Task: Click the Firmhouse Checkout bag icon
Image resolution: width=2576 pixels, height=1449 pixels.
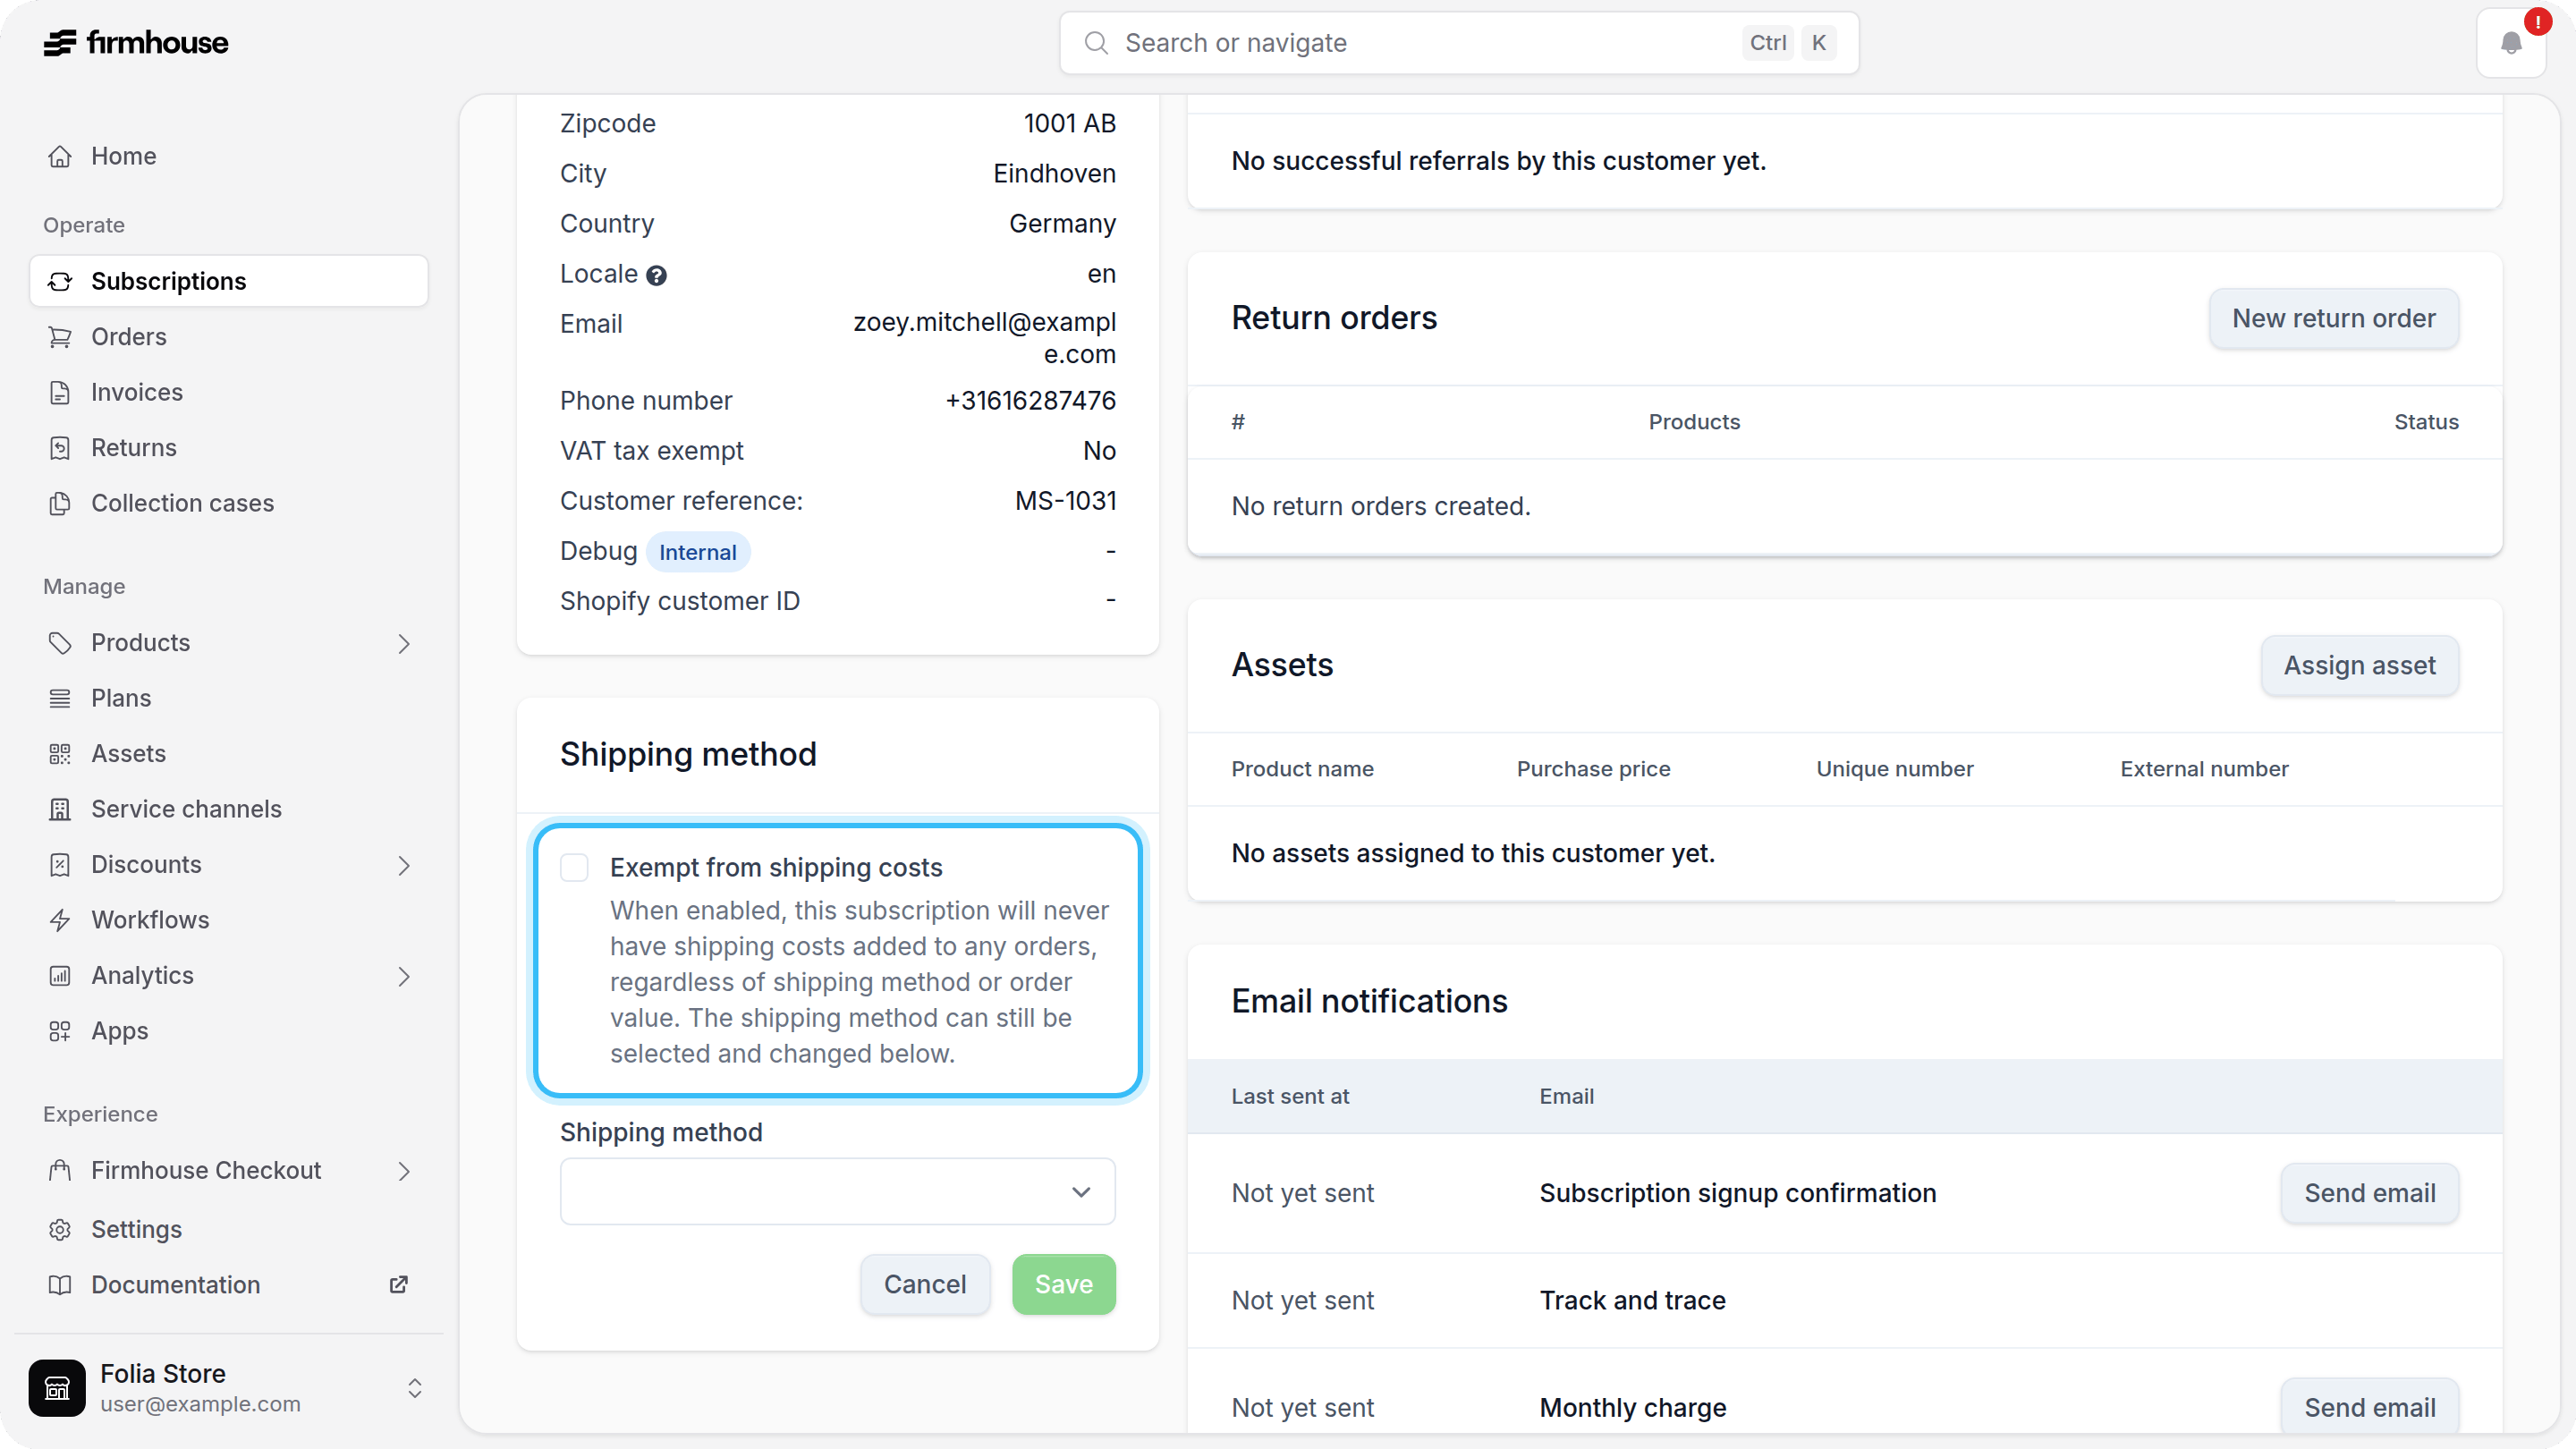Action: pyautogui.click(x=60, y=1171)
